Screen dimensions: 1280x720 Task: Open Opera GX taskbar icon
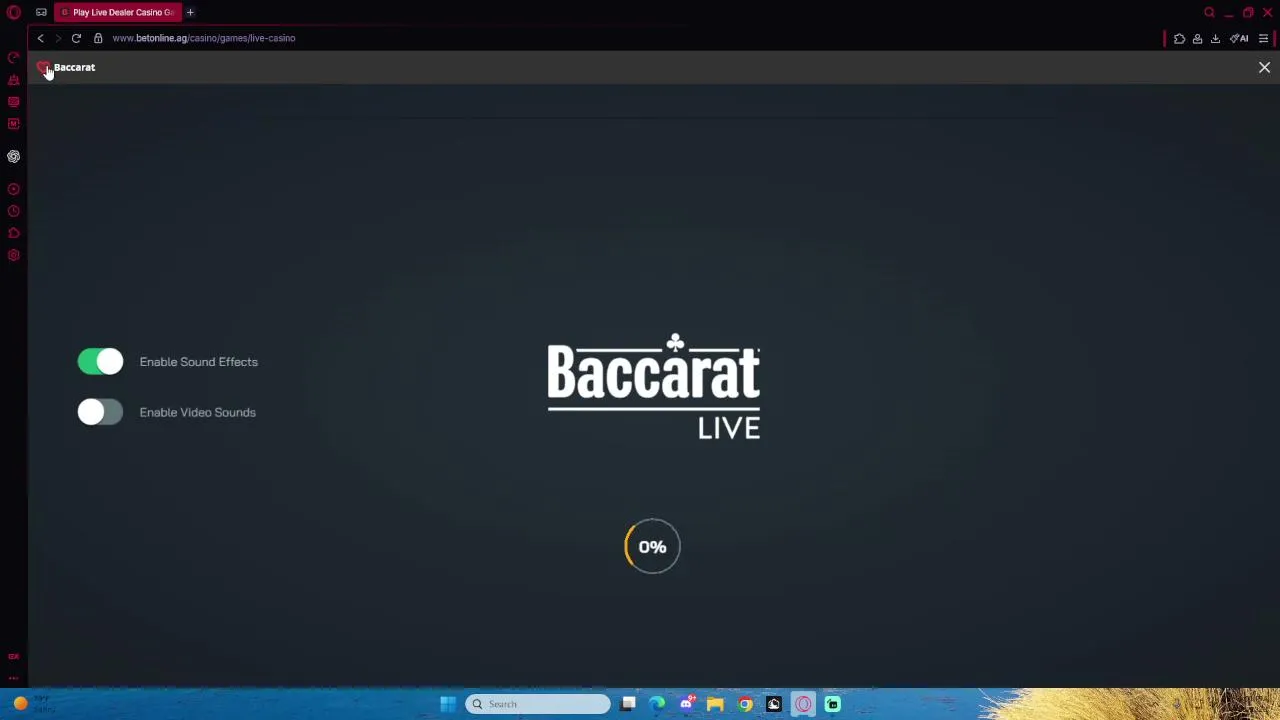[803, 704]
